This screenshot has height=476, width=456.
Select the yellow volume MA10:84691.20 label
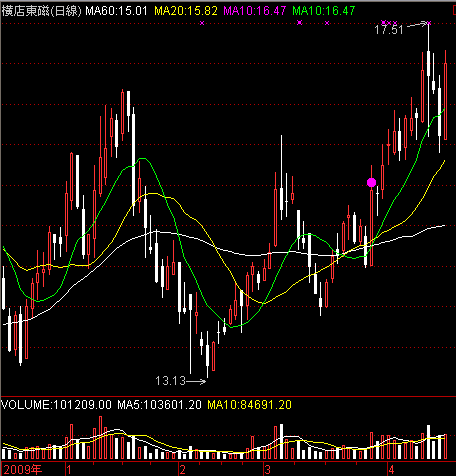tap(249, 405)
